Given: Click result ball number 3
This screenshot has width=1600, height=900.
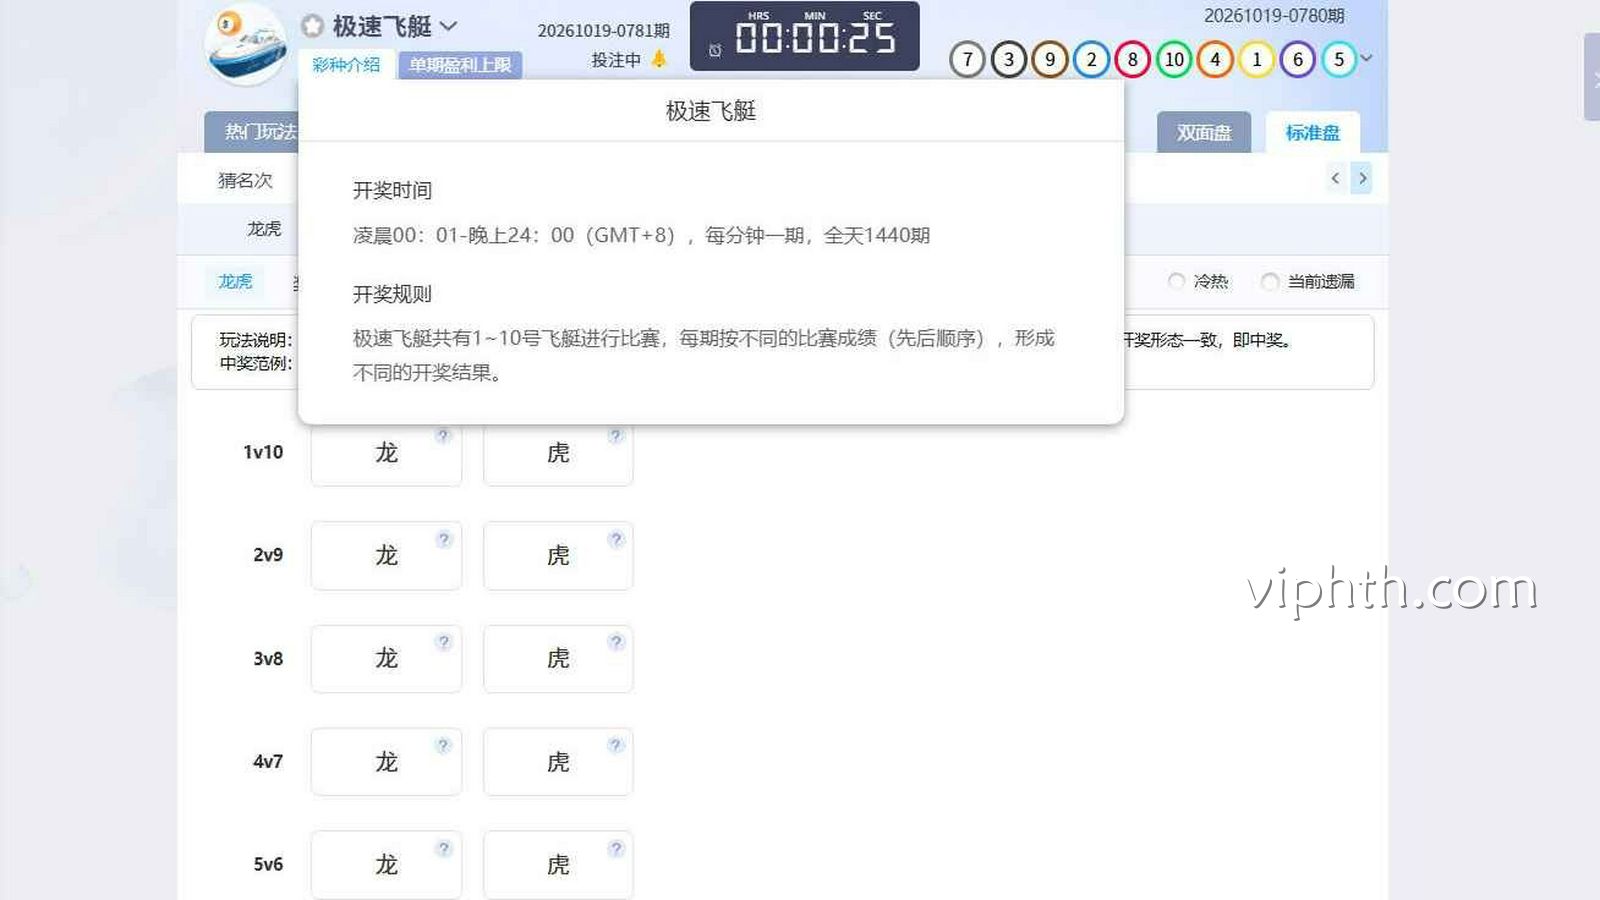Looking at the screenshot, I should (1009, 59).
